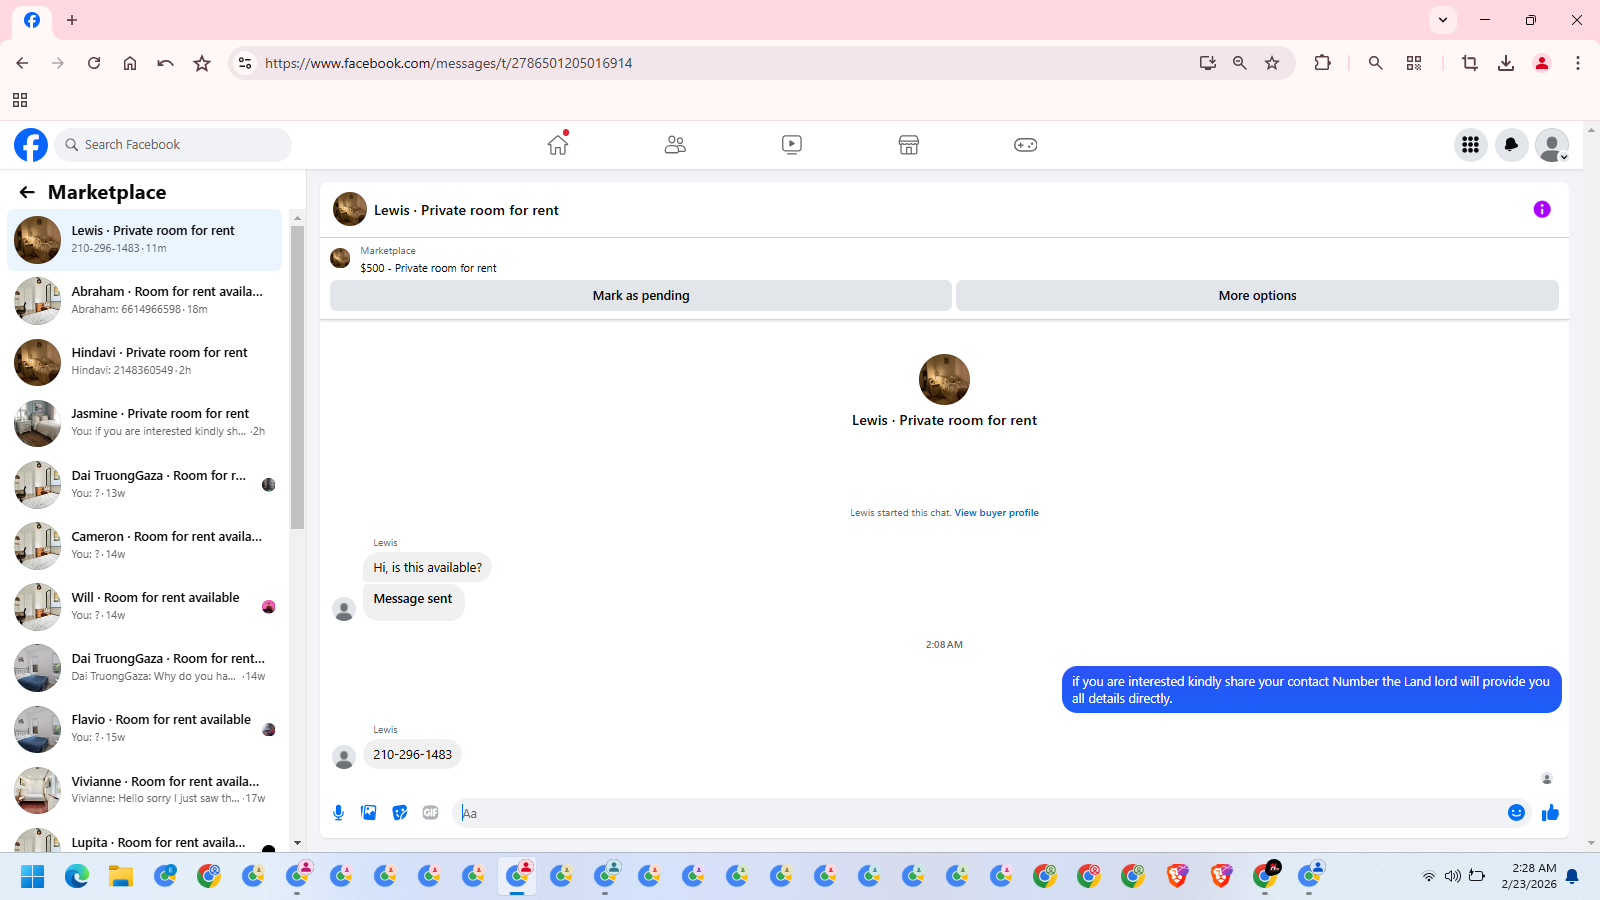
Task: Click the large Lewis listing thumbnail
Action: (x=944, y=379)
